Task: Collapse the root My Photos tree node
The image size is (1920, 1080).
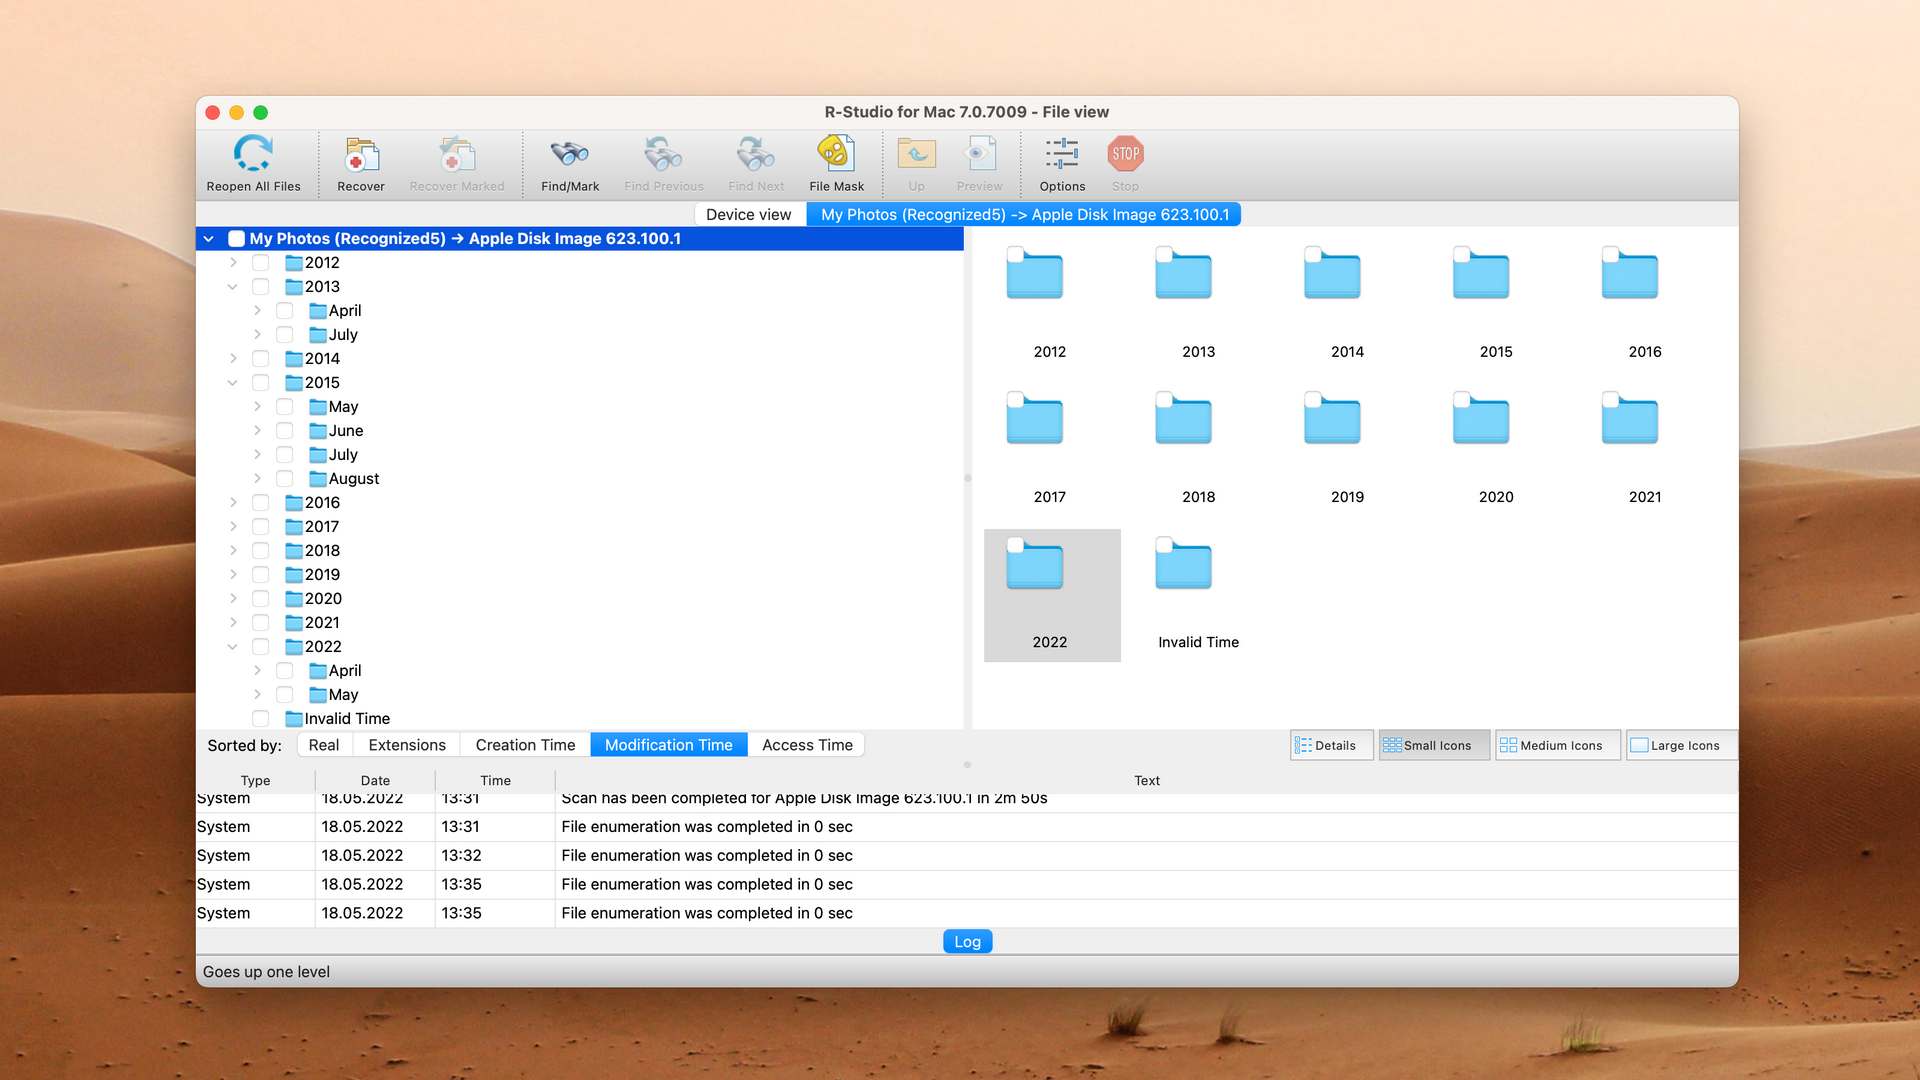Action: coord(209,239)
